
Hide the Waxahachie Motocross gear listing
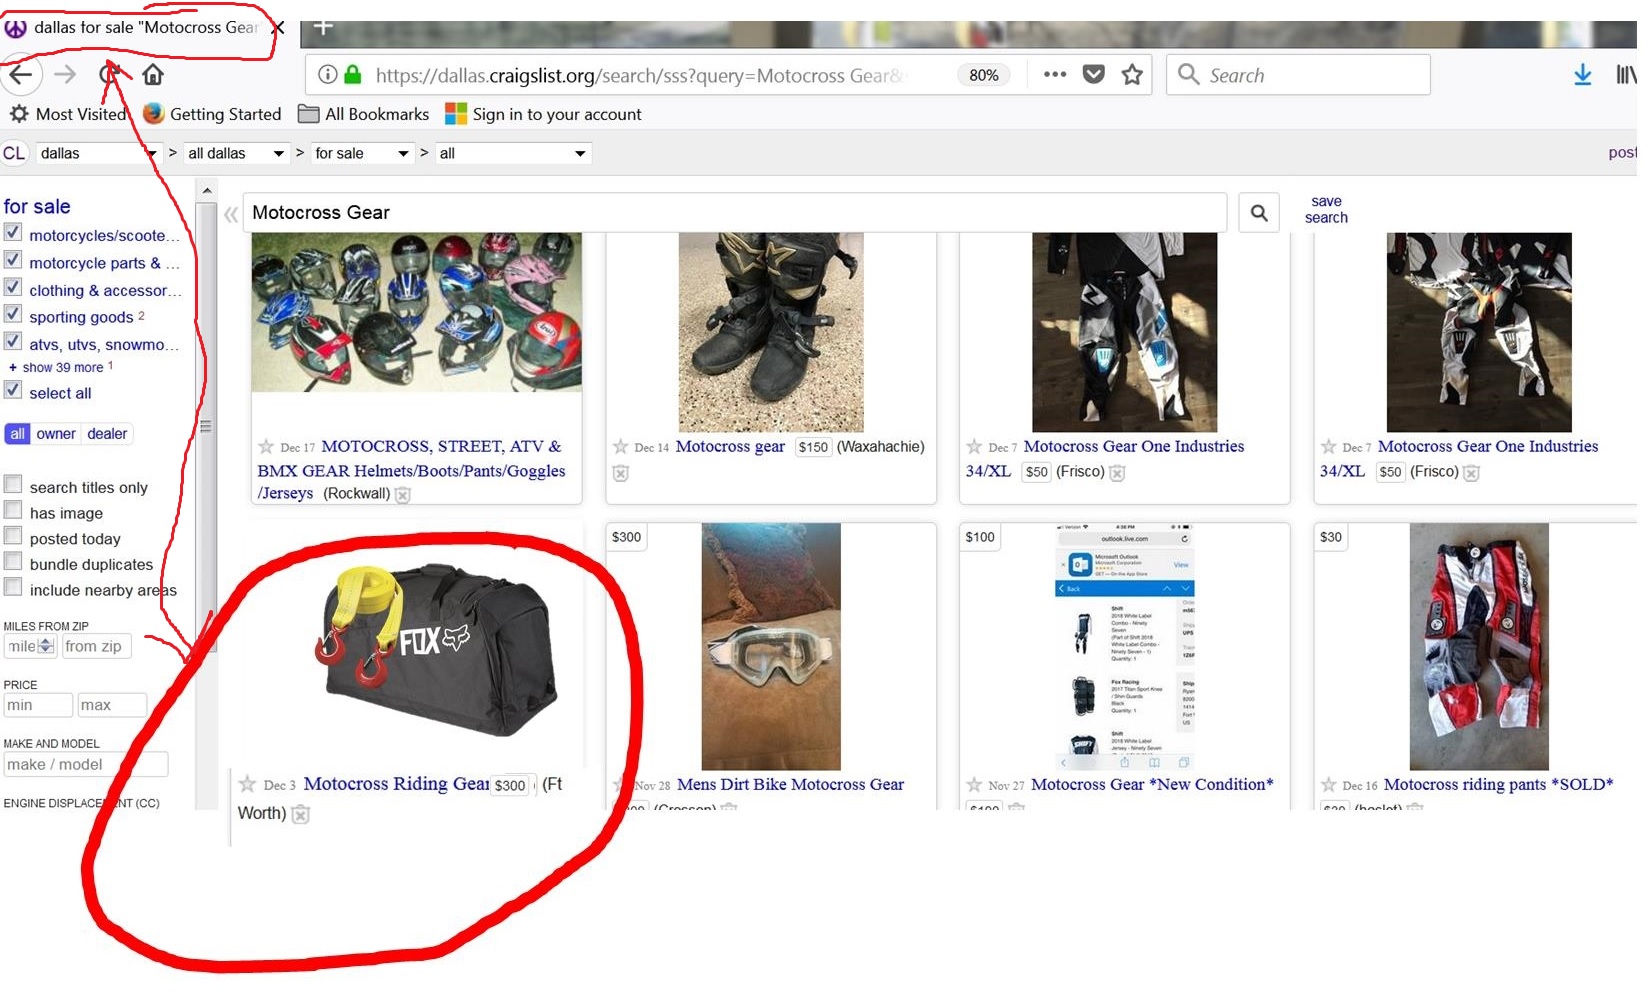[x=620, y=473]
